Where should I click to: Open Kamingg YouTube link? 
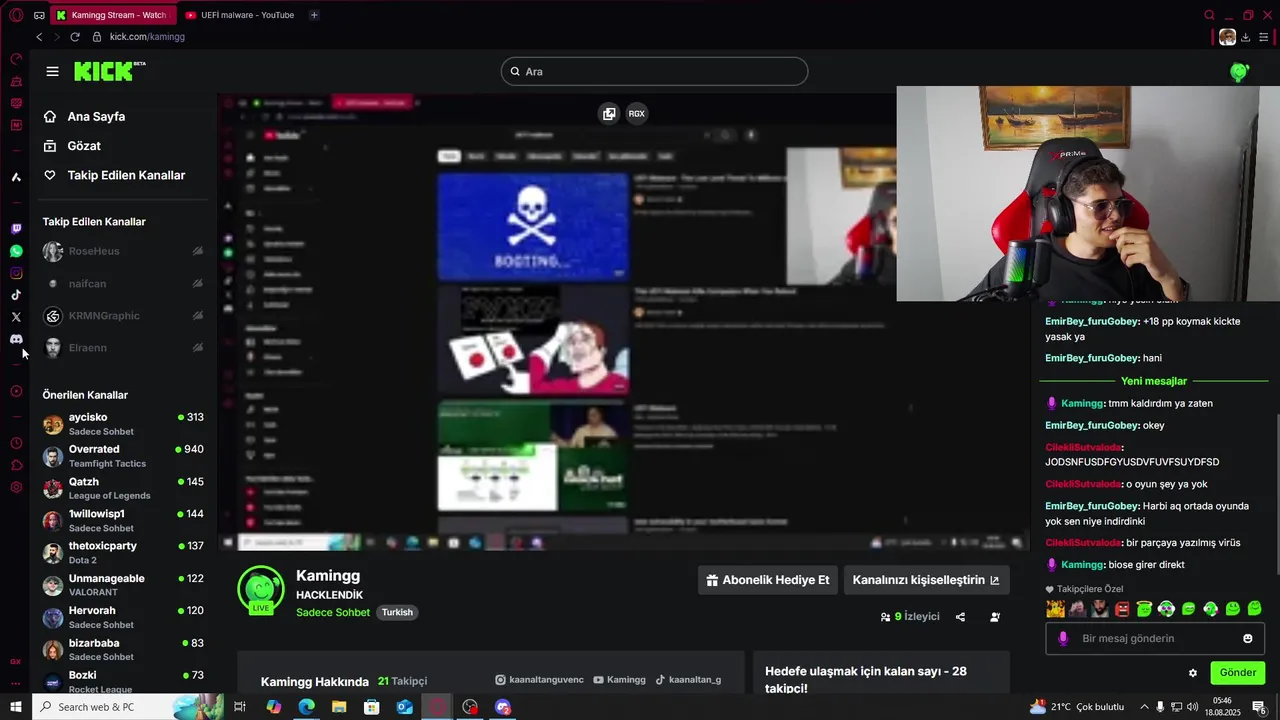tap(619, 680)
